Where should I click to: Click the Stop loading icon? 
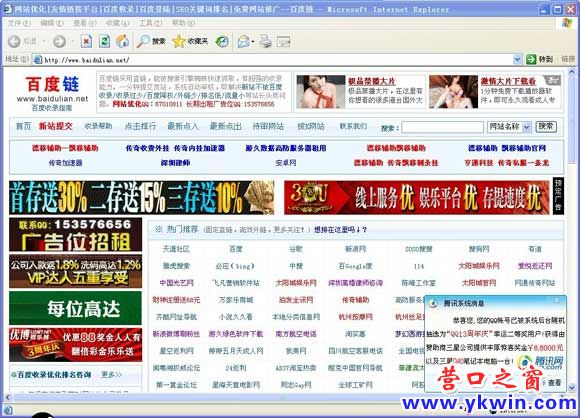pyautogui.click(x=86, y=41)
